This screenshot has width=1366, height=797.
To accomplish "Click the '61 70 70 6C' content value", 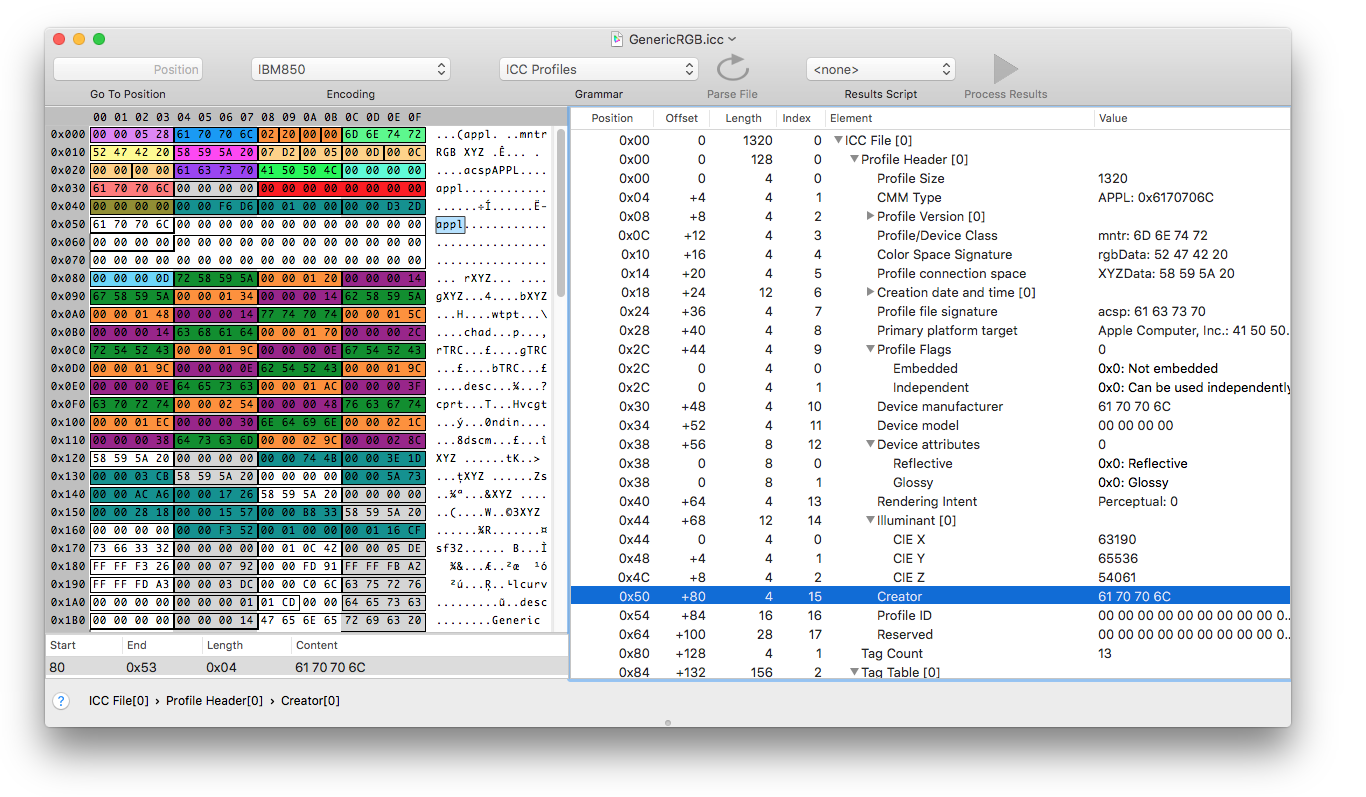I will point(331,667).
